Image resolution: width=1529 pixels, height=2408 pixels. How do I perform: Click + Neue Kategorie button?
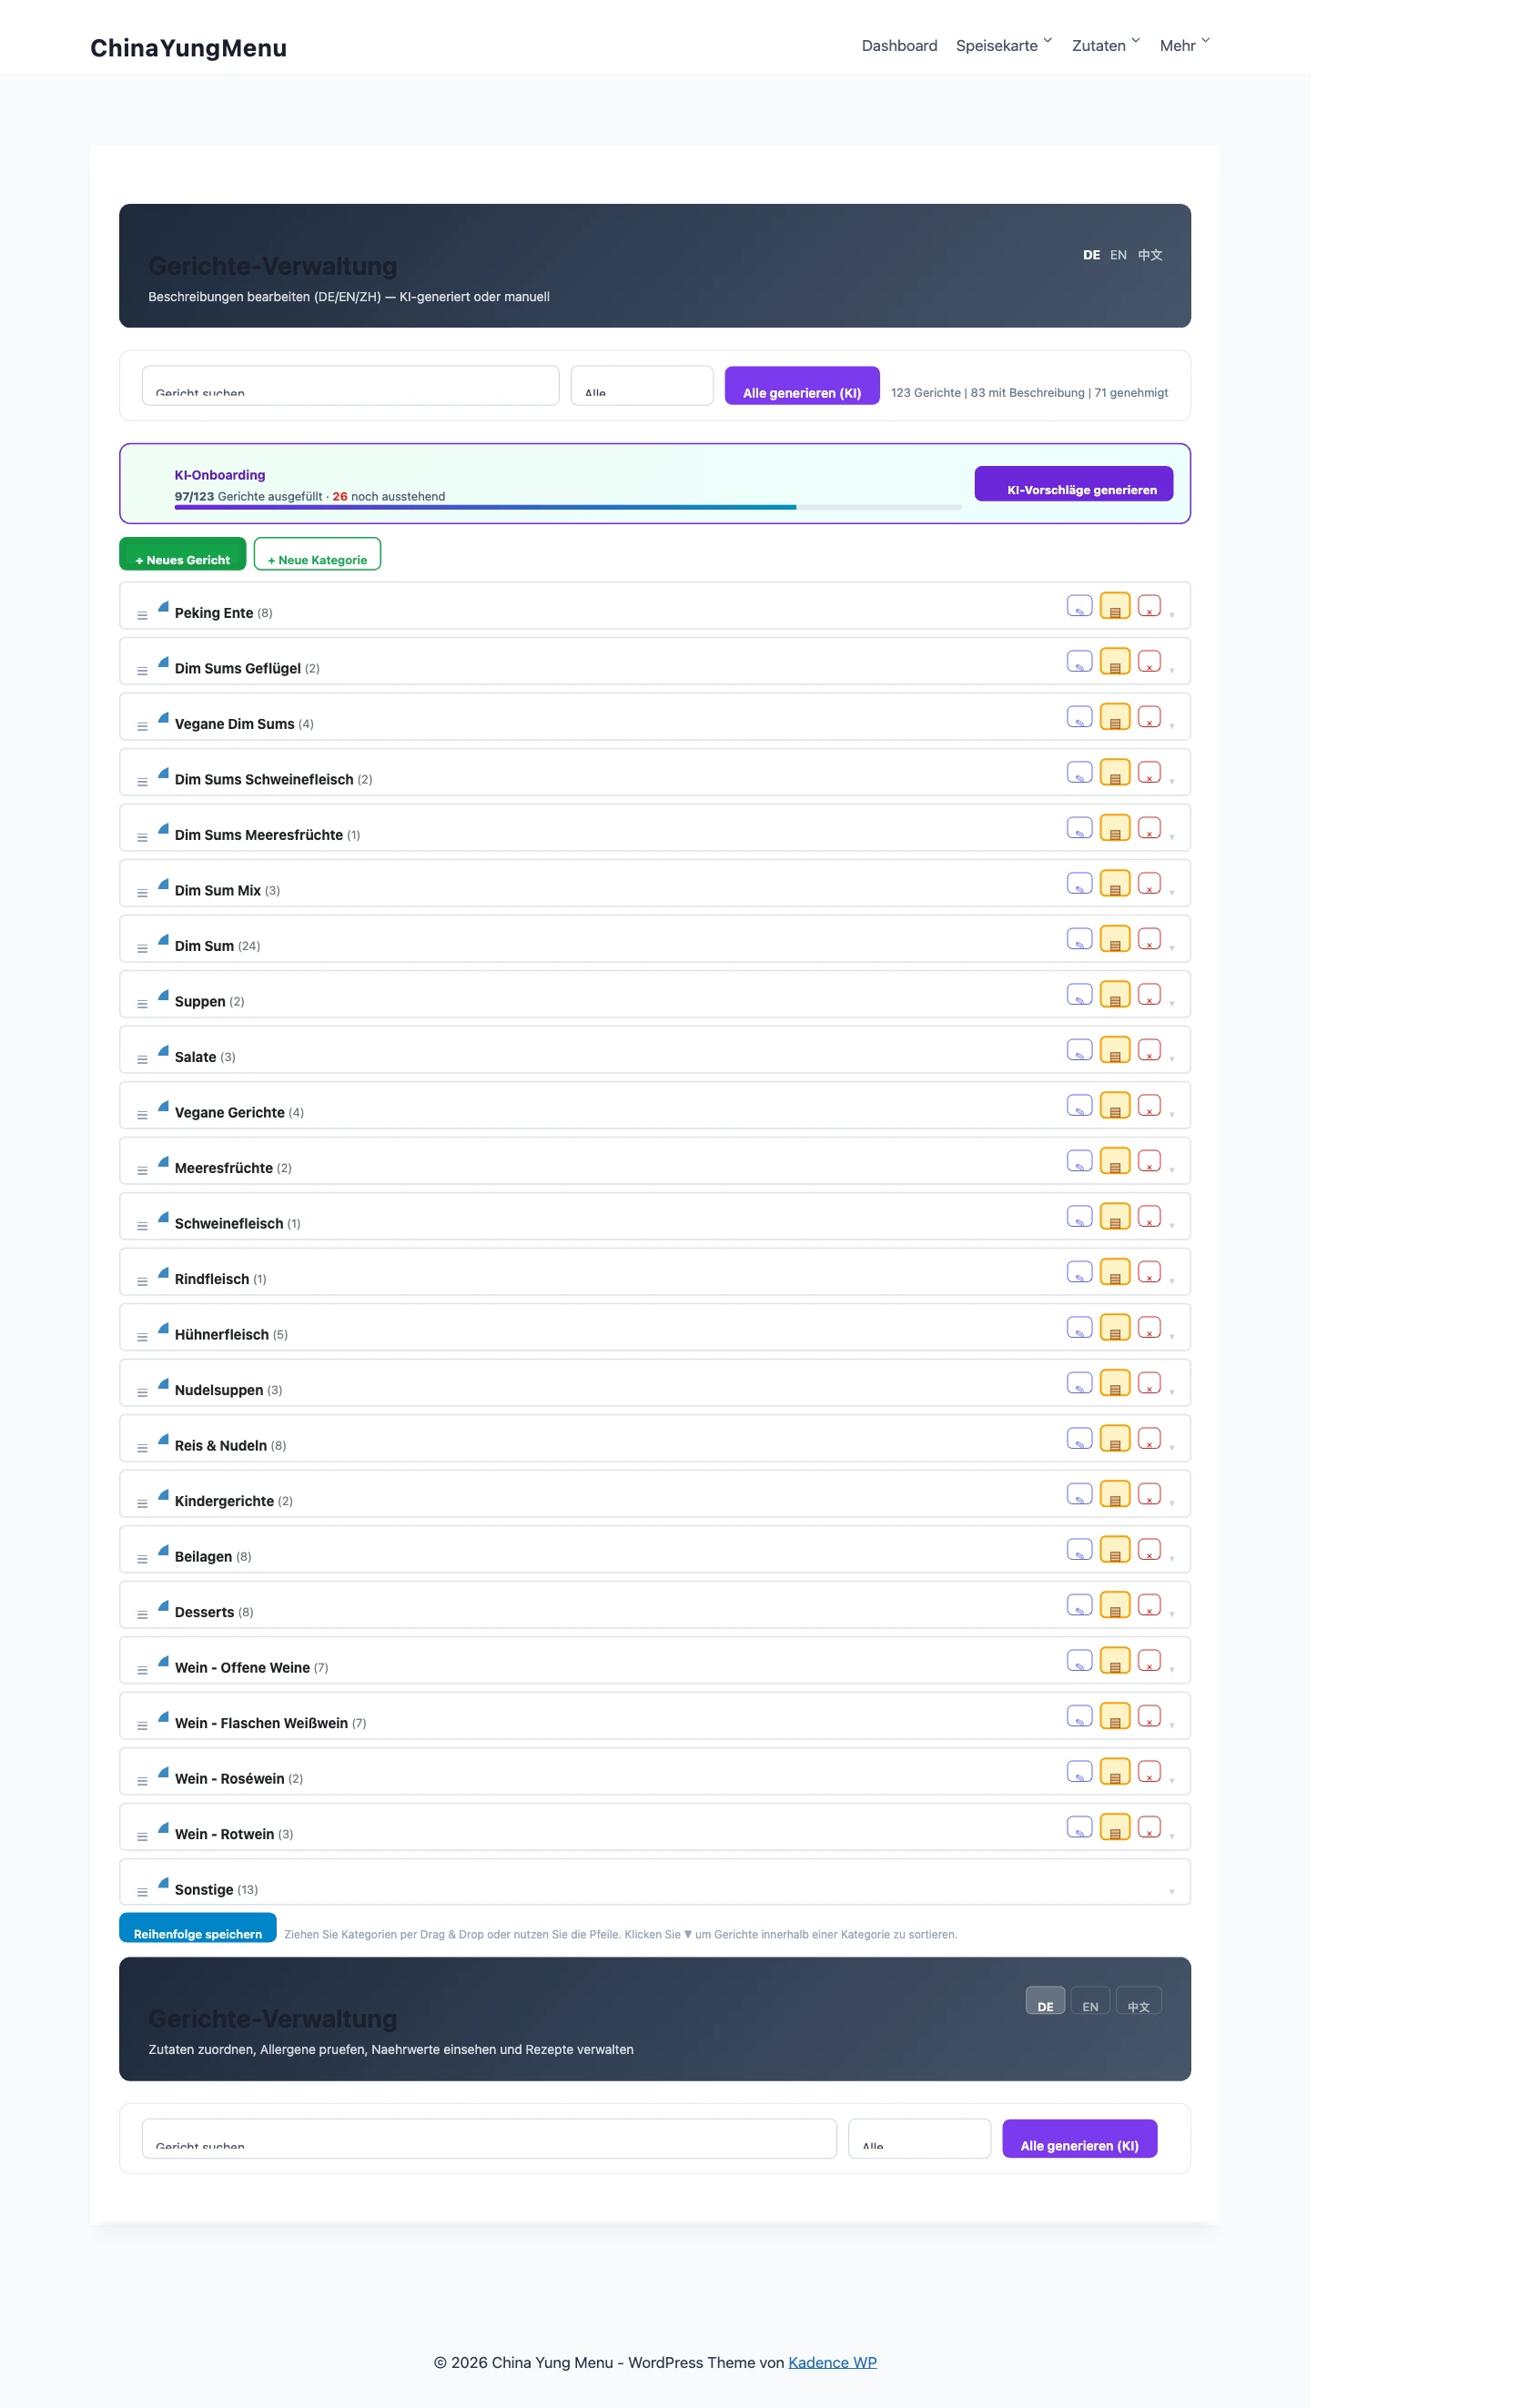point(317,554)
